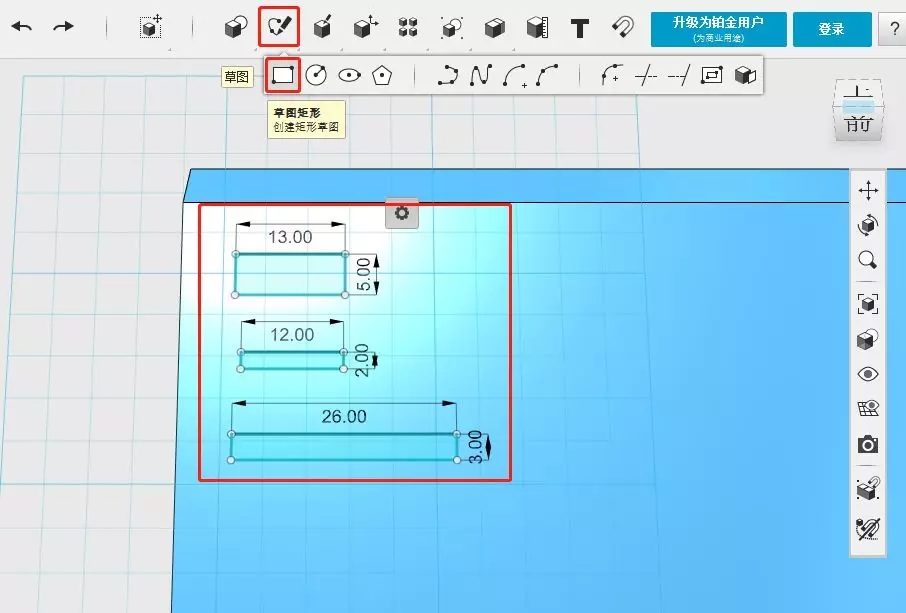The width and height of the screenshot is (906, 613).
Task: Click the 登录 login button
Action: click(x=831, y=29)
